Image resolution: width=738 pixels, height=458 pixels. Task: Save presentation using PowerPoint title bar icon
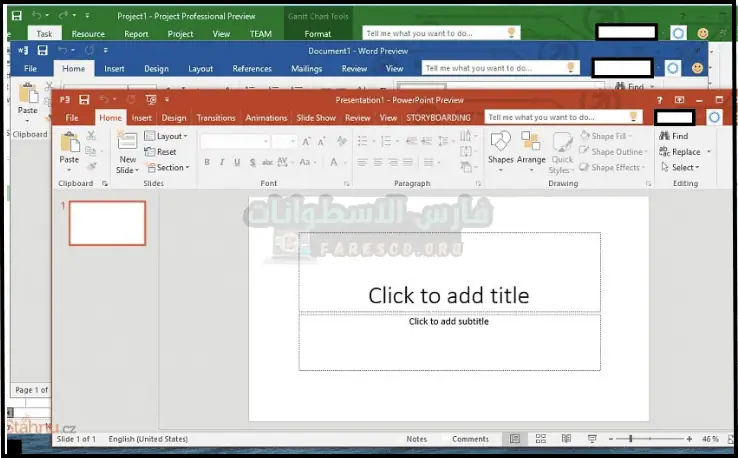83,100
